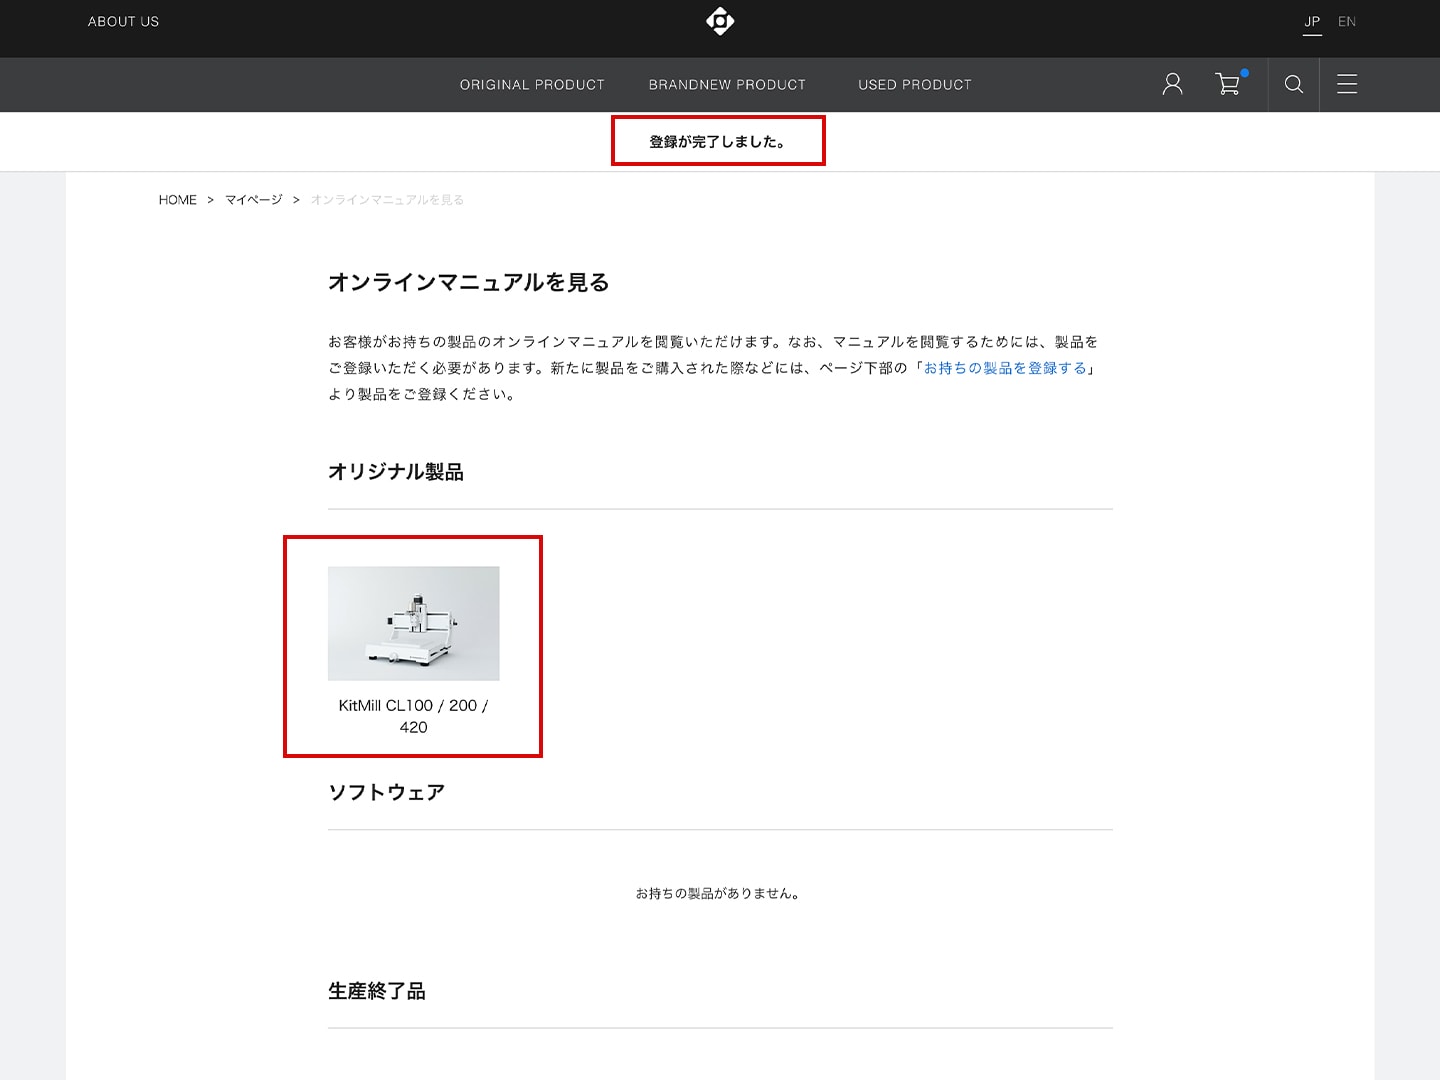Image resolution: width=1440 pixels, height=1080 pixels.
Task: Click the blue cart notification dot
Action: click(x=1245, y=73)
